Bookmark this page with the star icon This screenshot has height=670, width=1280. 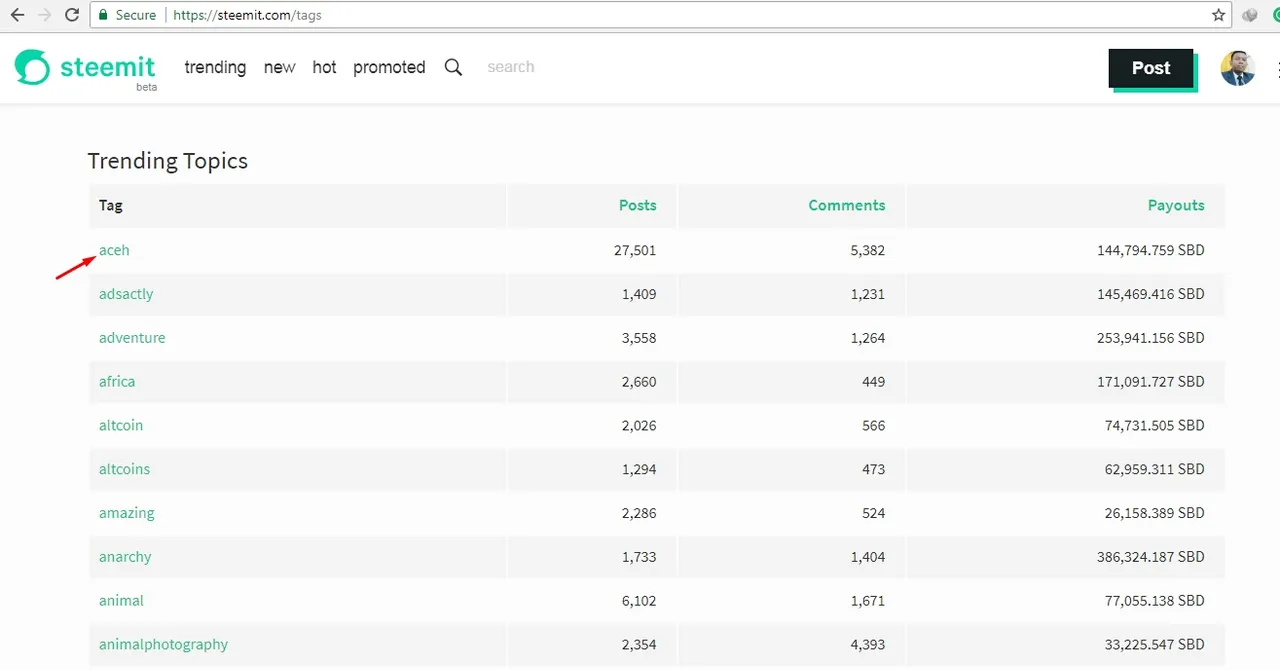1218,15
